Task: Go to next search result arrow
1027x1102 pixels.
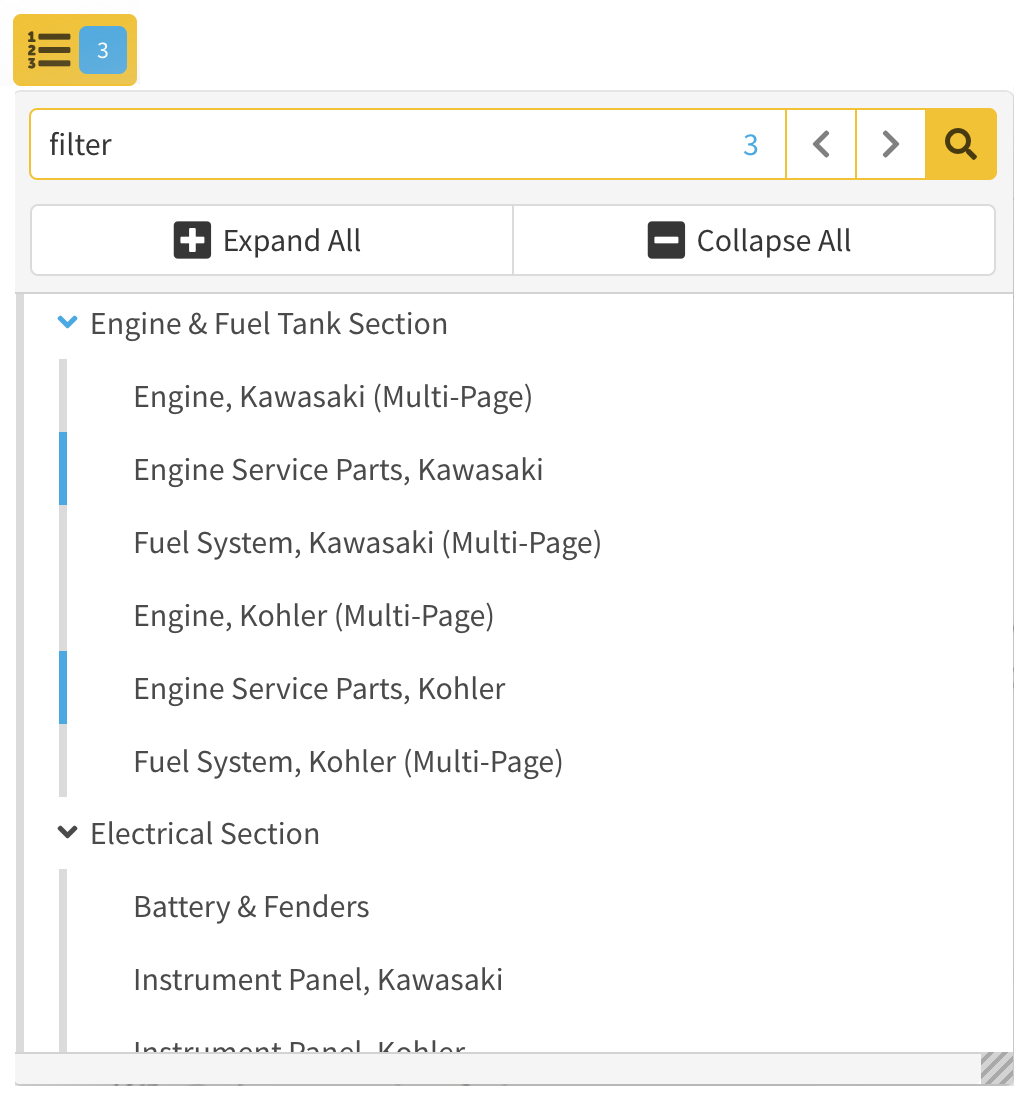Action: point(891,144)
